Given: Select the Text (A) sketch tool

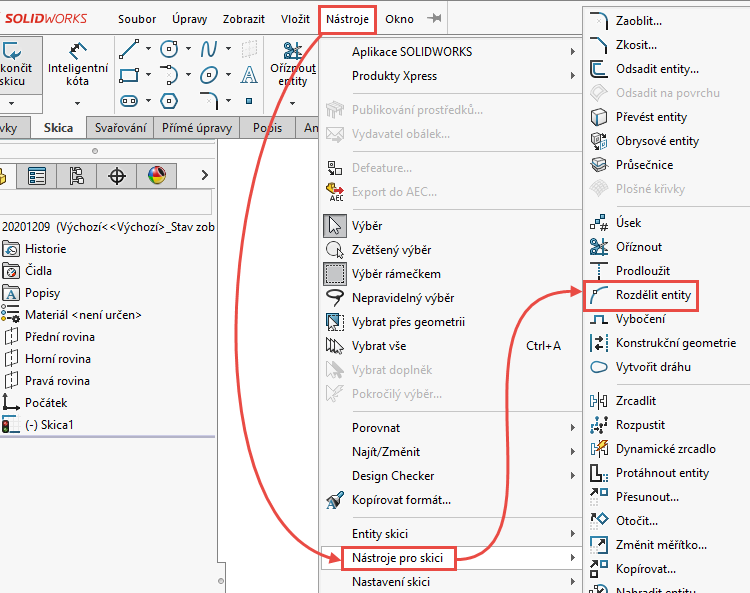Looking at the screenshot, I should pos(249,75).
